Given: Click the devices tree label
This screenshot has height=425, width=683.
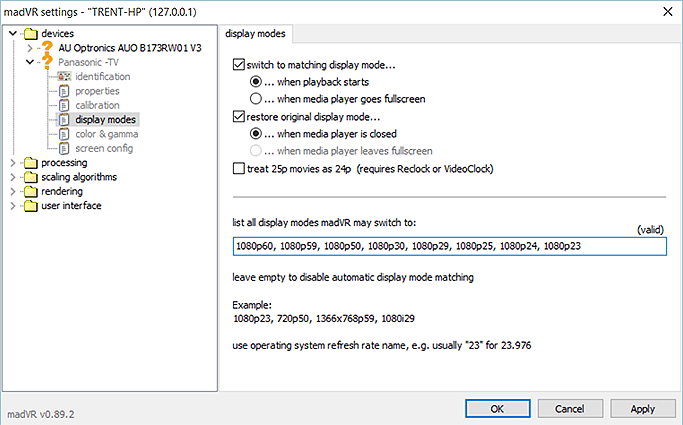Looking at the screenshot, I should 57,34.
